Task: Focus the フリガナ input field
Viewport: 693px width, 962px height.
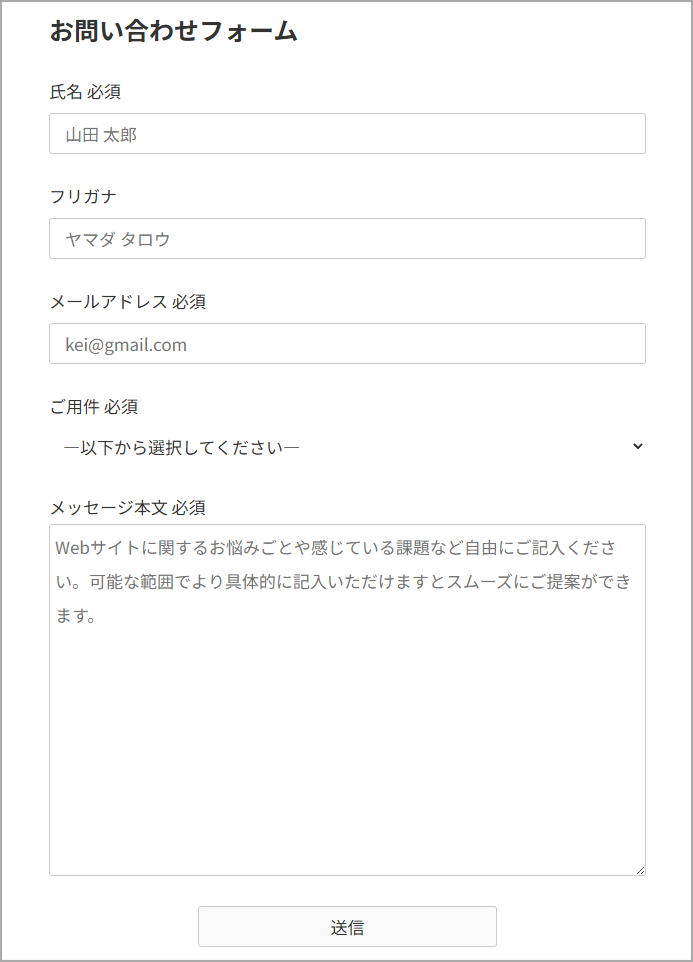Action: point(347,239)
